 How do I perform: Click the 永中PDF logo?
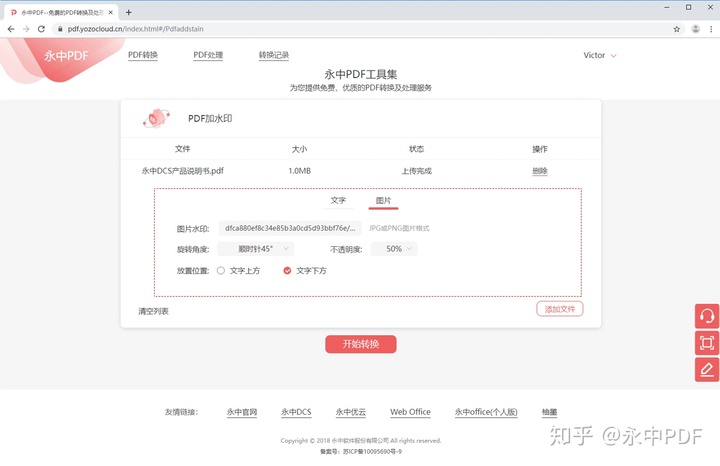[66, 56]
